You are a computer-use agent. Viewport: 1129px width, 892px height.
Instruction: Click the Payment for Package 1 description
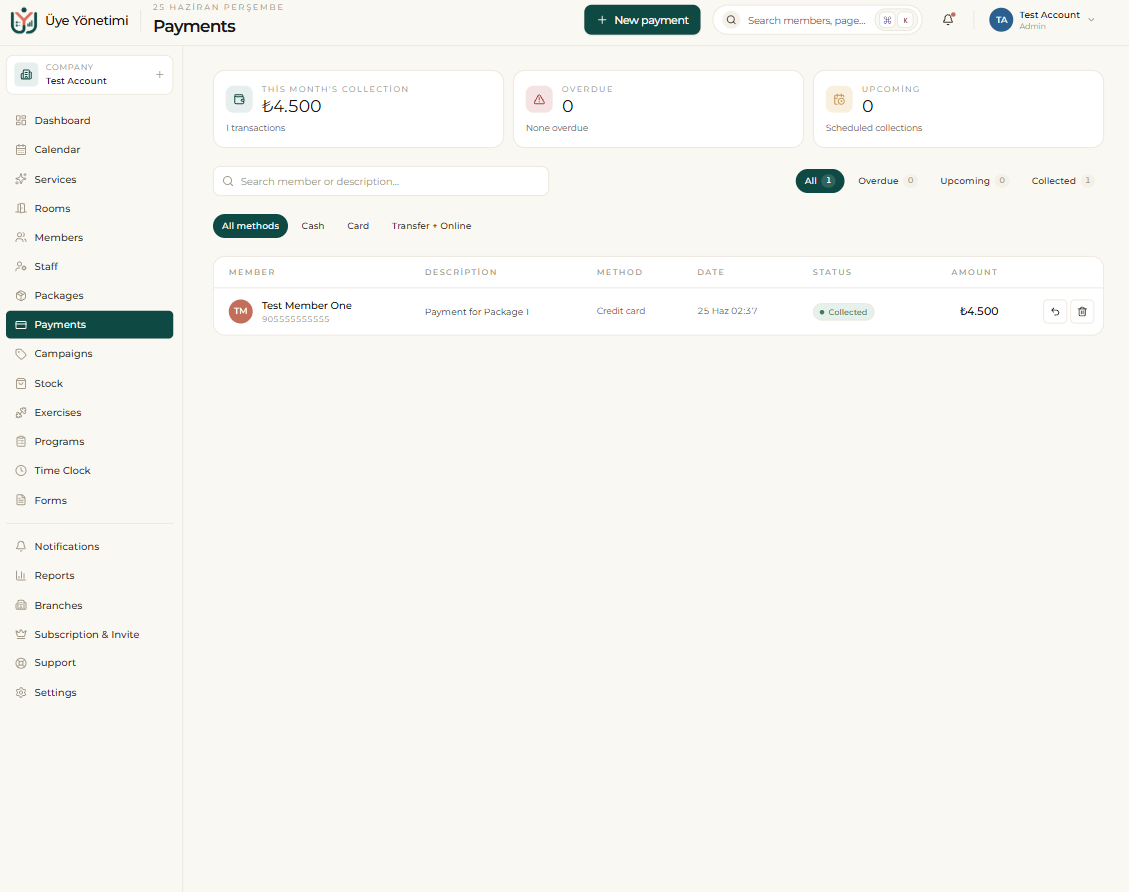click(x=477, y=312)
